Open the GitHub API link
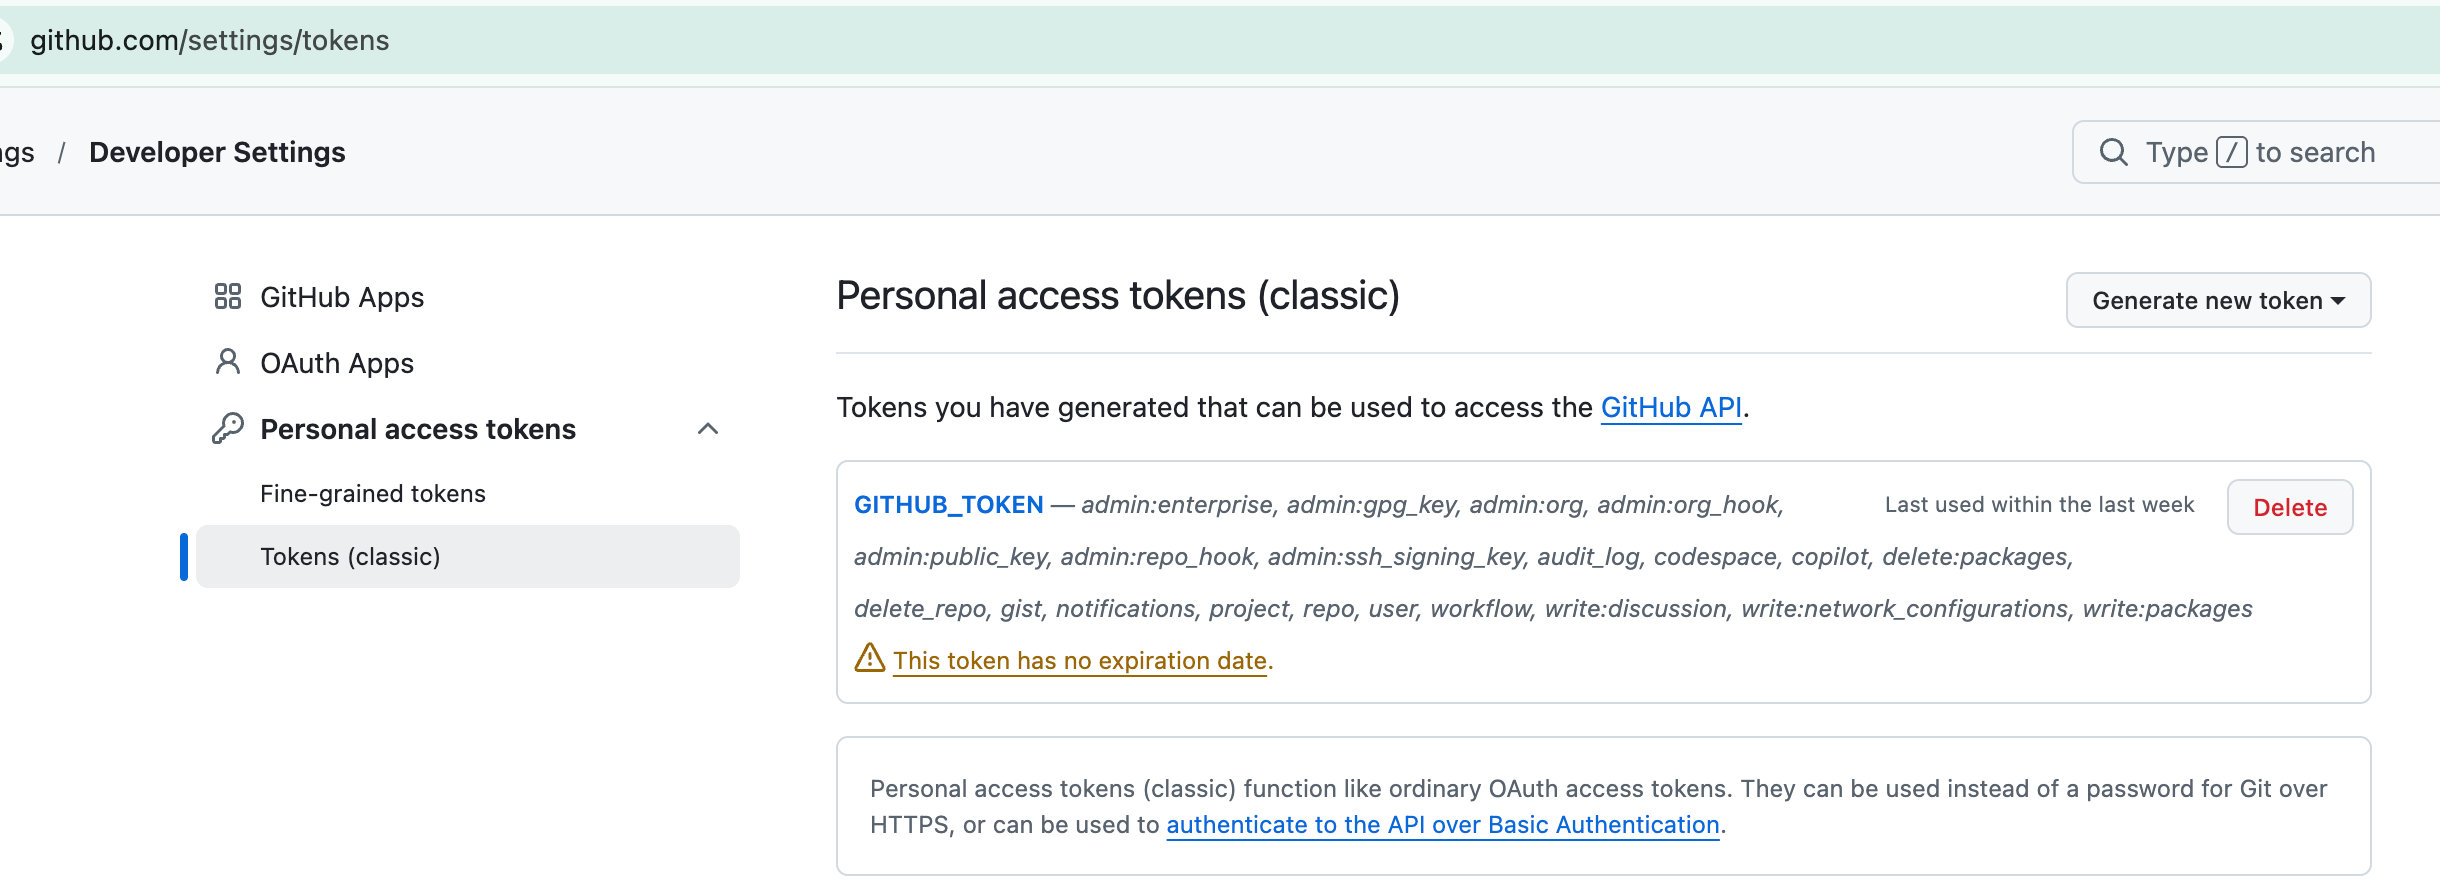The width and height of the screenshot is (2440, 892). 1671,408
